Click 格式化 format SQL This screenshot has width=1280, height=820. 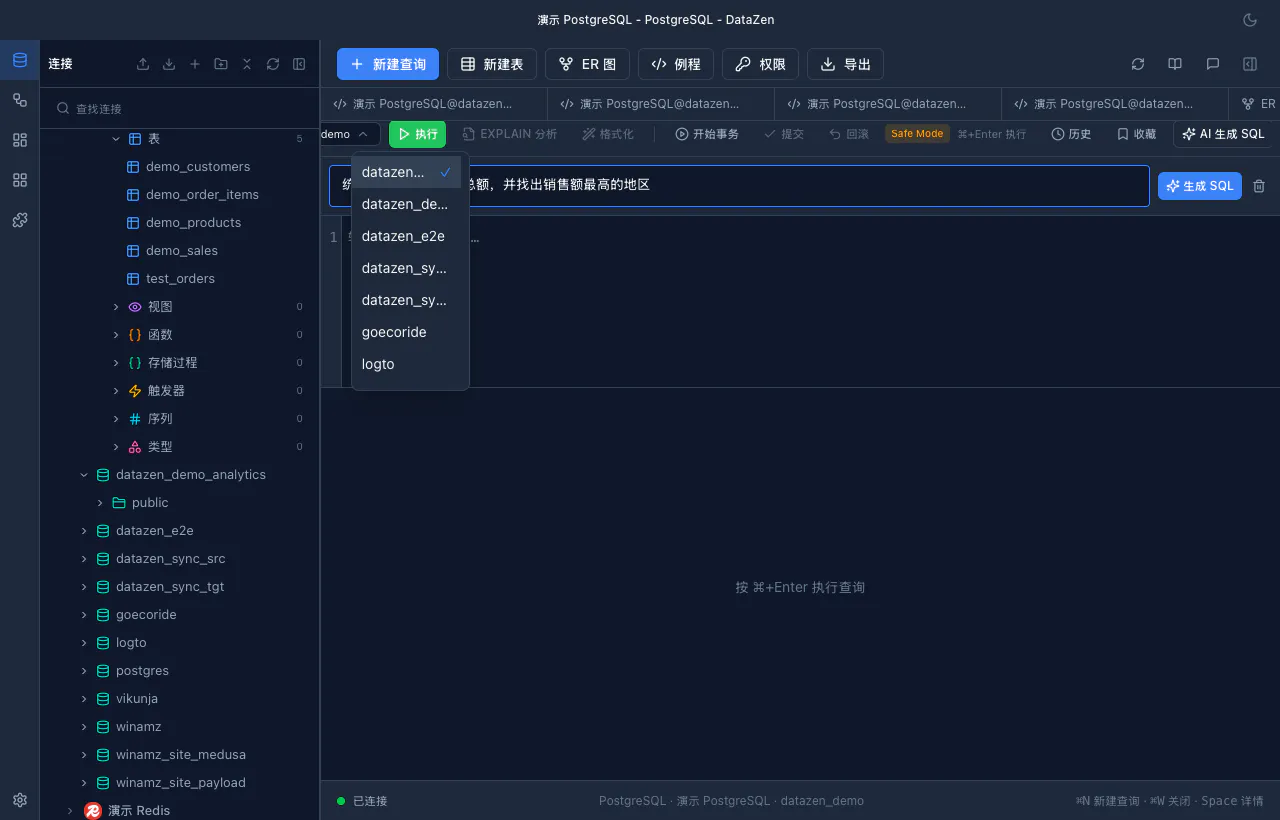coord(608,134)
